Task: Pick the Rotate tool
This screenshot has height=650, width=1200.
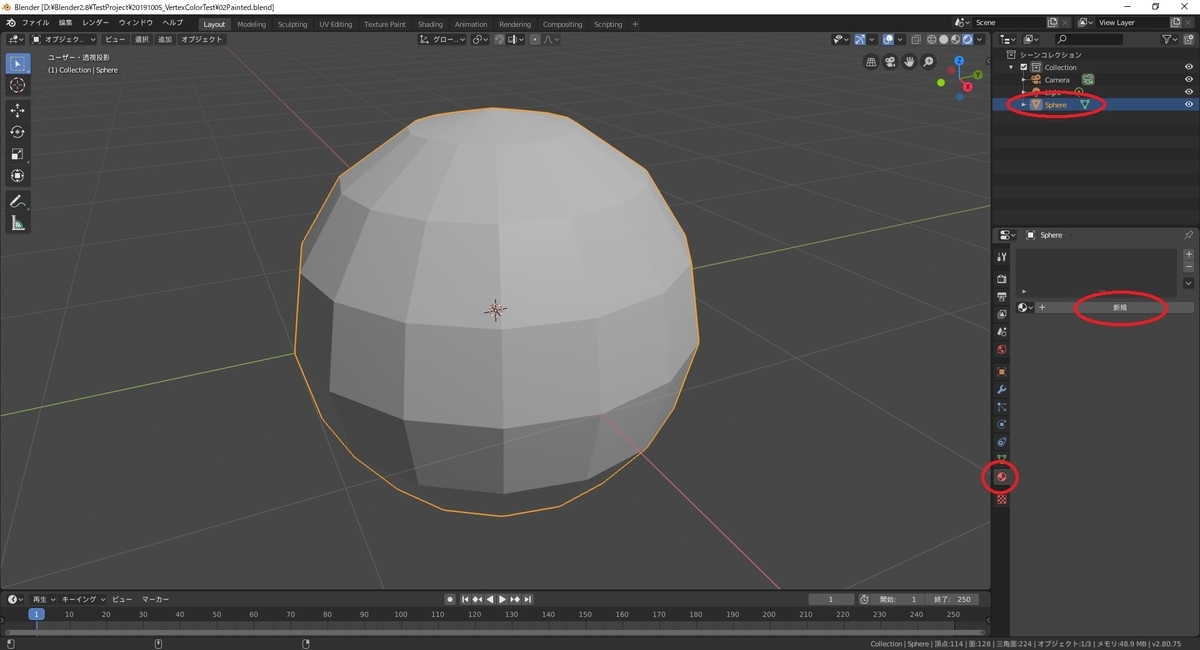Action: (17, 132)
